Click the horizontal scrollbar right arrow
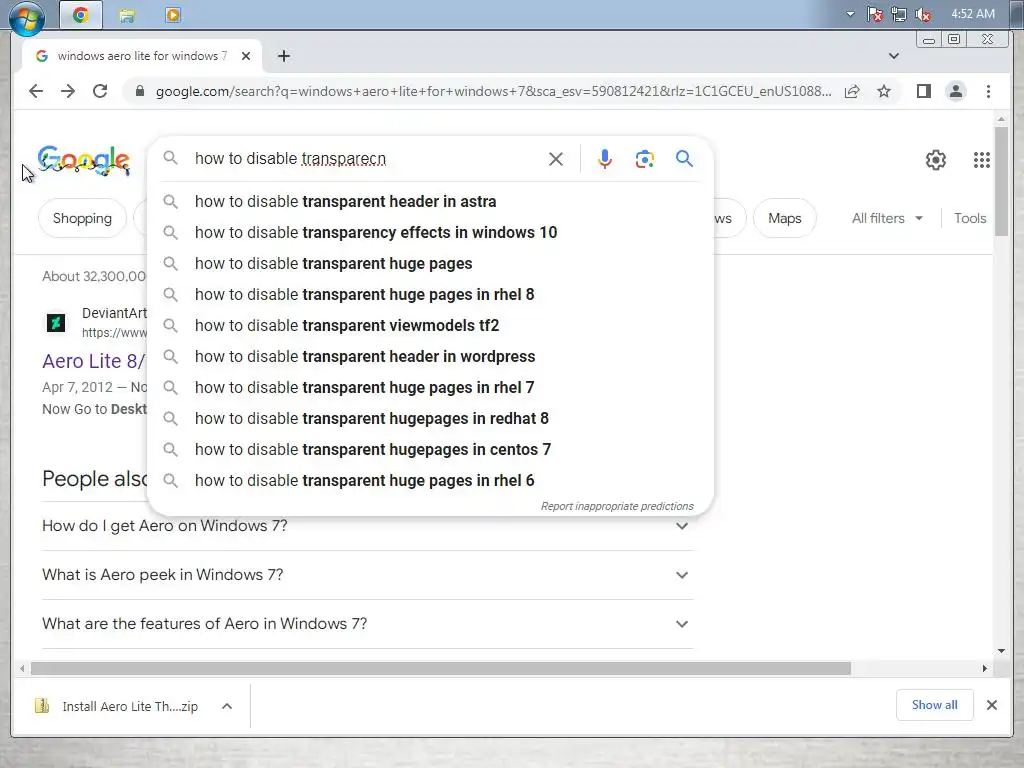The height and width of the screenshot is (768, 1024). click(985, 669)
